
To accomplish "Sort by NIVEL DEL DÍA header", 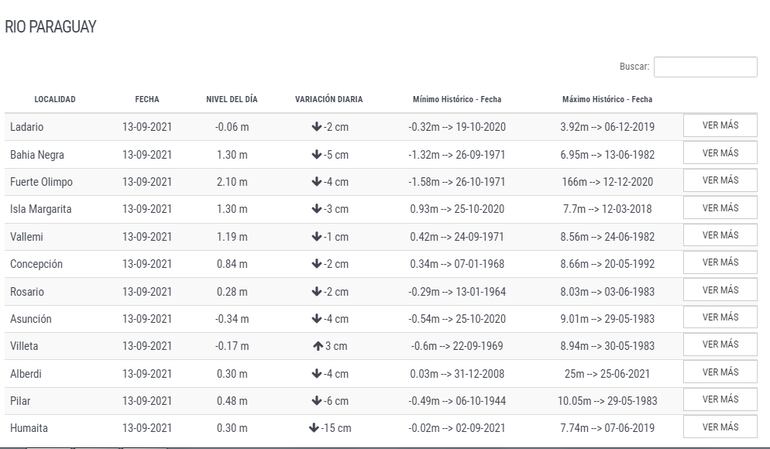I will pos(232,100).
